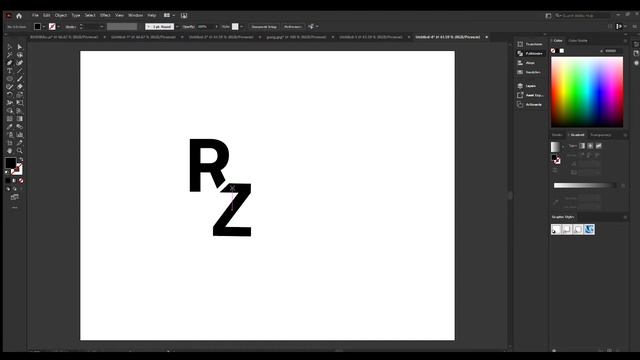
Task: Click the gradient slider bar
Action: (x=584, y=185)
